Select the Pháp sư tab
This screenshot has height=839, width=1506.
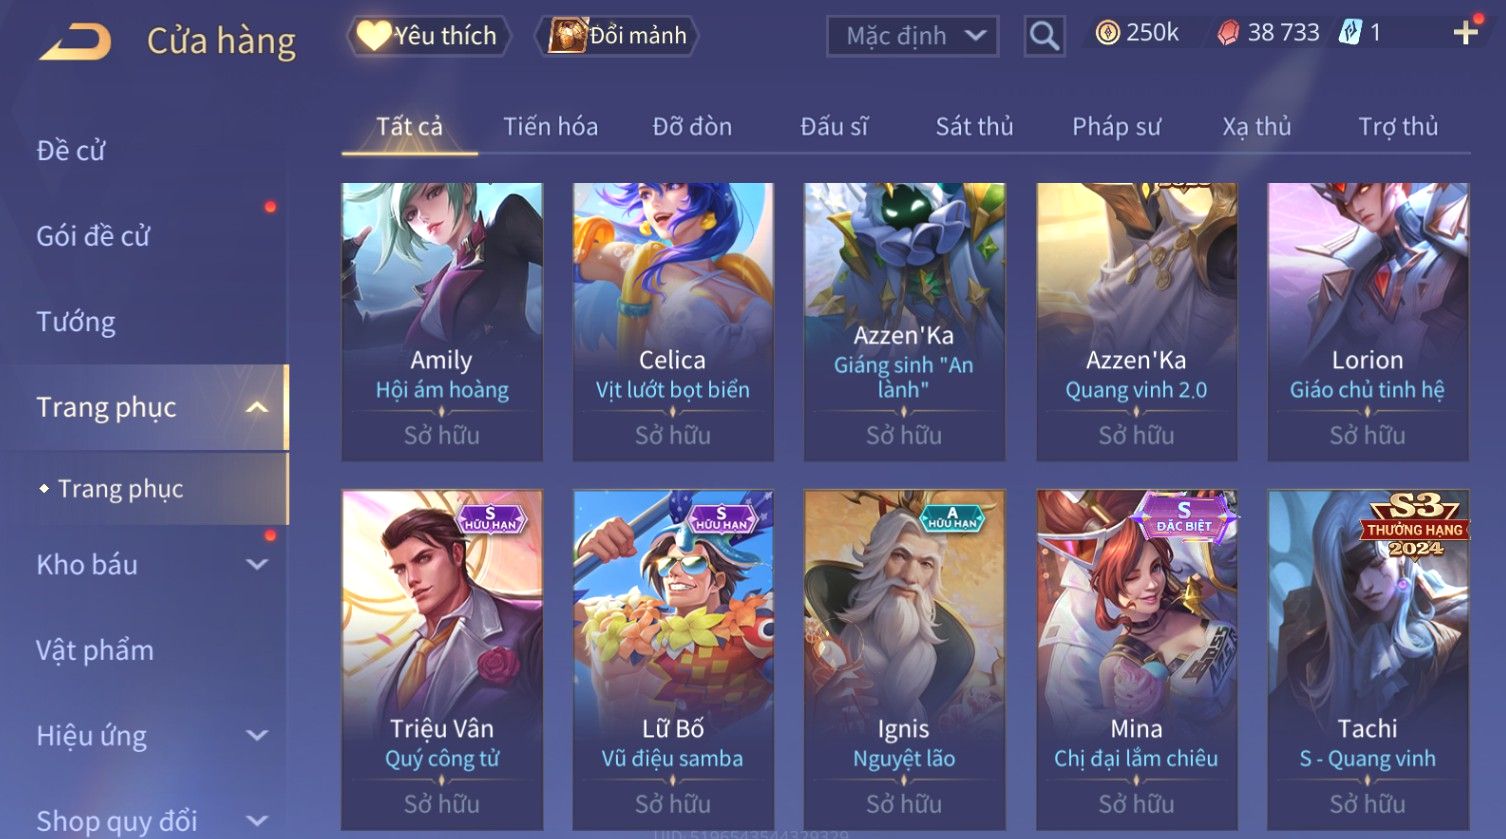tap(1116, 127)
